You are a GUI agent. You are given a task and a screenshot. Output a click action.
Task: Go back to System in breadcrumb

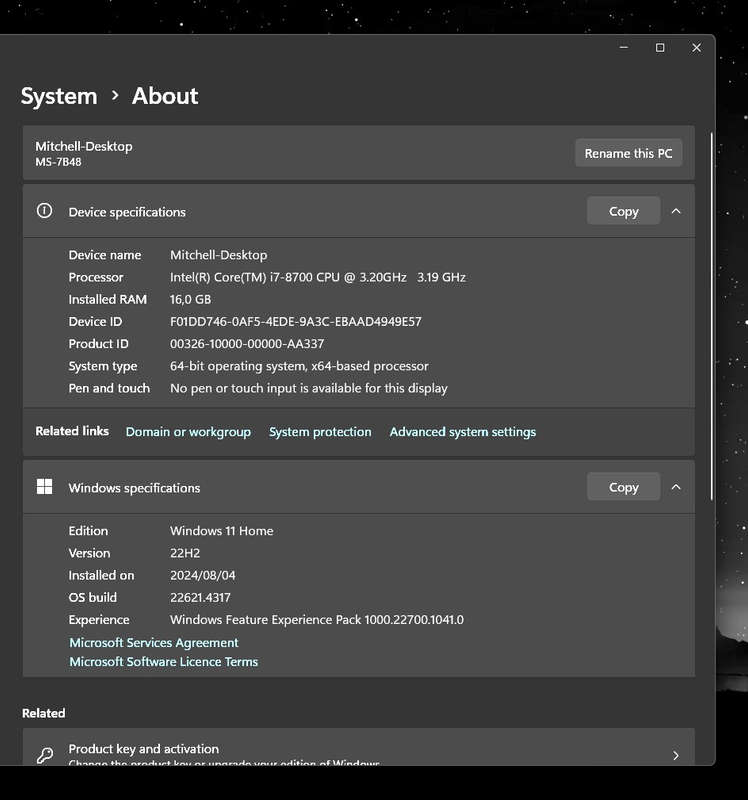pos(59,96)
